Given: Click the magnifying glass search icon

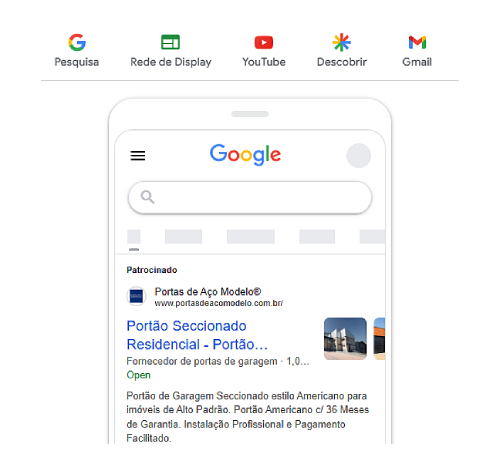Looking at the screenshot, I should point(147,197).
